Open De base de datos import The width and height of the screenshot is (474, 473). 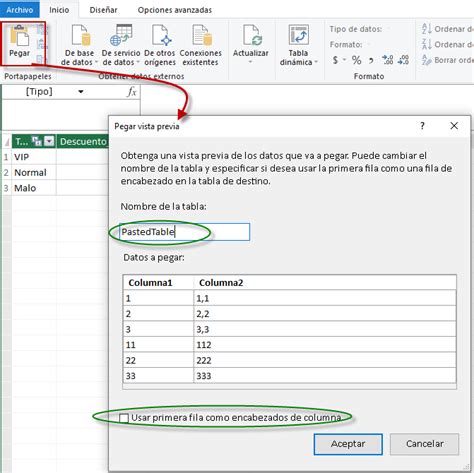tap(80, 45)
